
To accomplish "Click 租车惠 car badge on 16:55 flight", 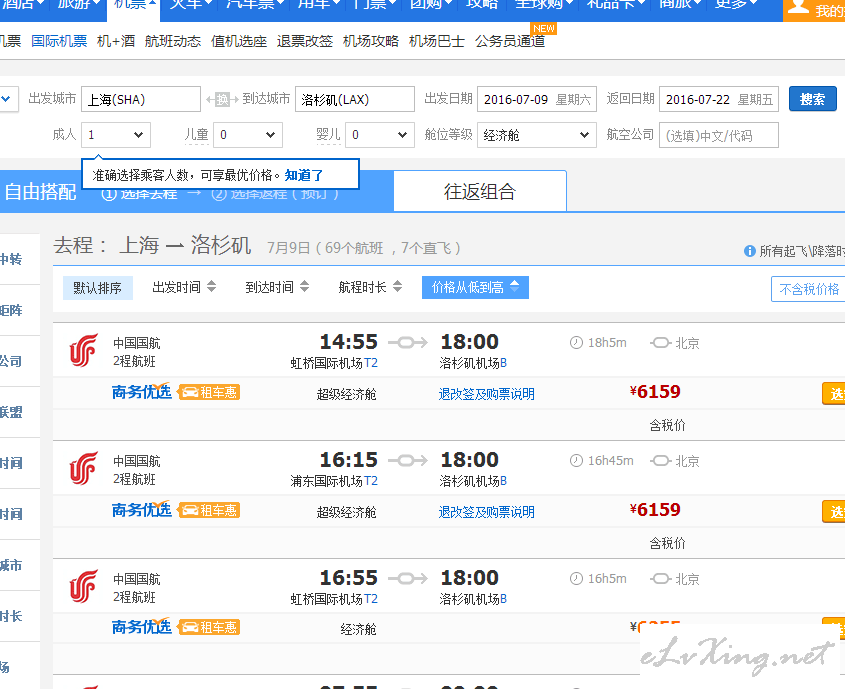I will (209, 628).
